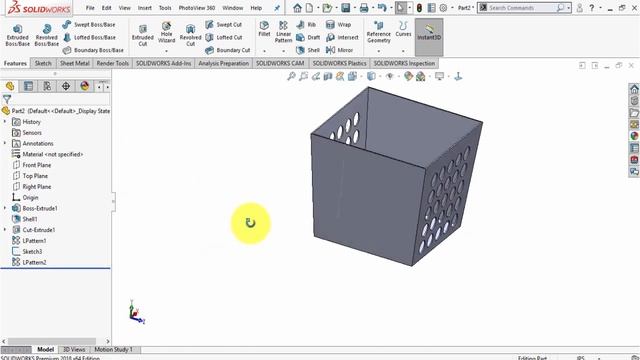
Task: Open the ConfigurationManager tab
Action: click(x=47, y=86)
